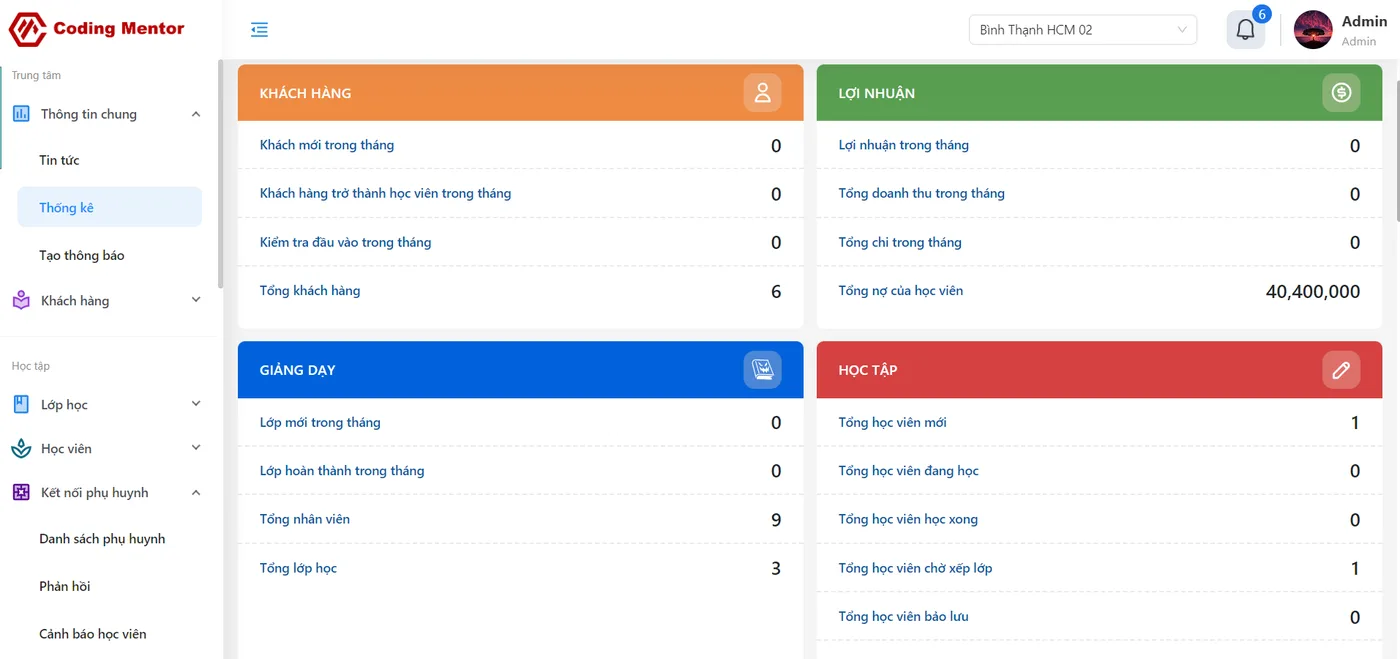This screenshot has width=1400, height=659.
Task: Expand the Học viên menu chevron
Action: point(196,448)
